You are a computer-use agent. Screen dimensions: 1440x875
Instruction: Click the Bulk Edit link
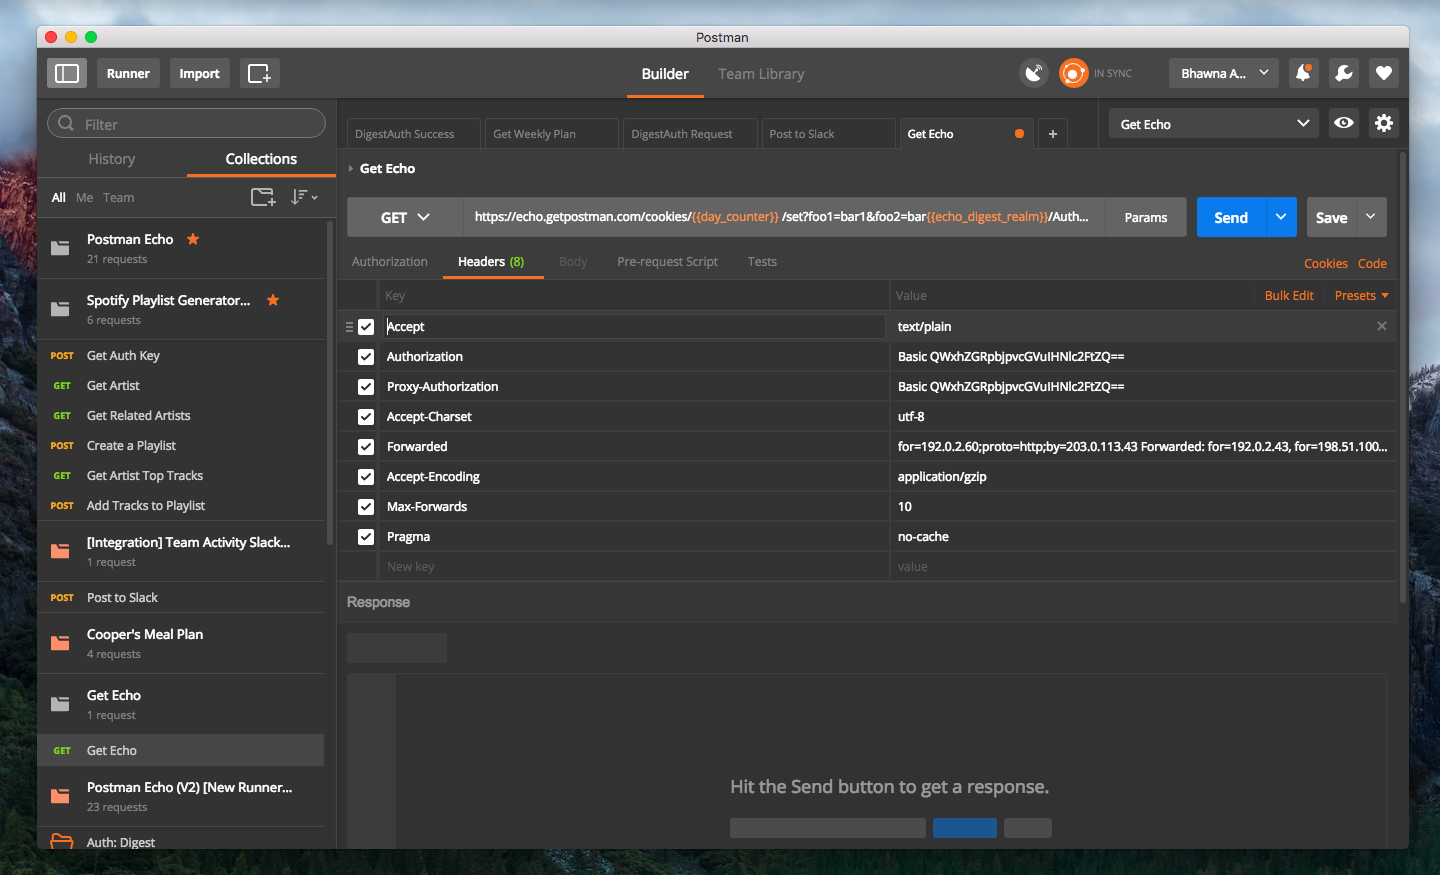click(x=1289, y=295)
